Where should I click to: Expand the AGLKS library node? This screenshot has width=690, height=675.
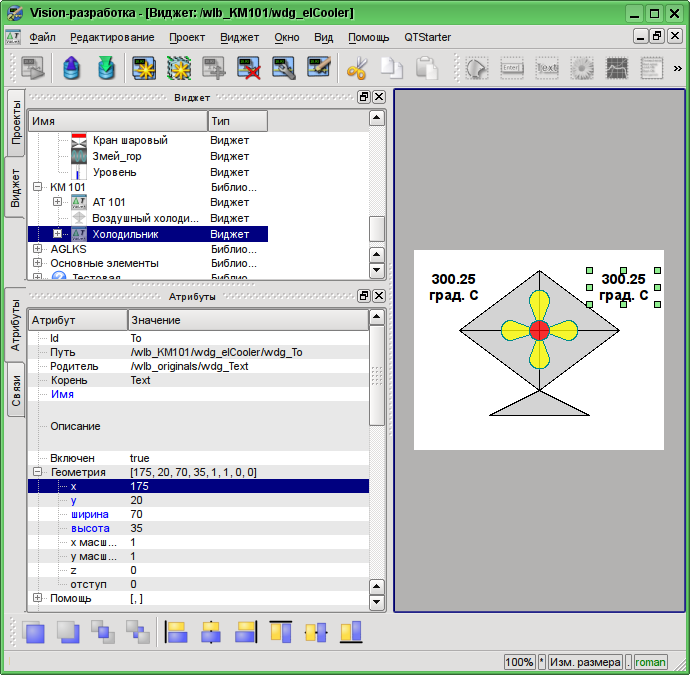click(38, 249)
